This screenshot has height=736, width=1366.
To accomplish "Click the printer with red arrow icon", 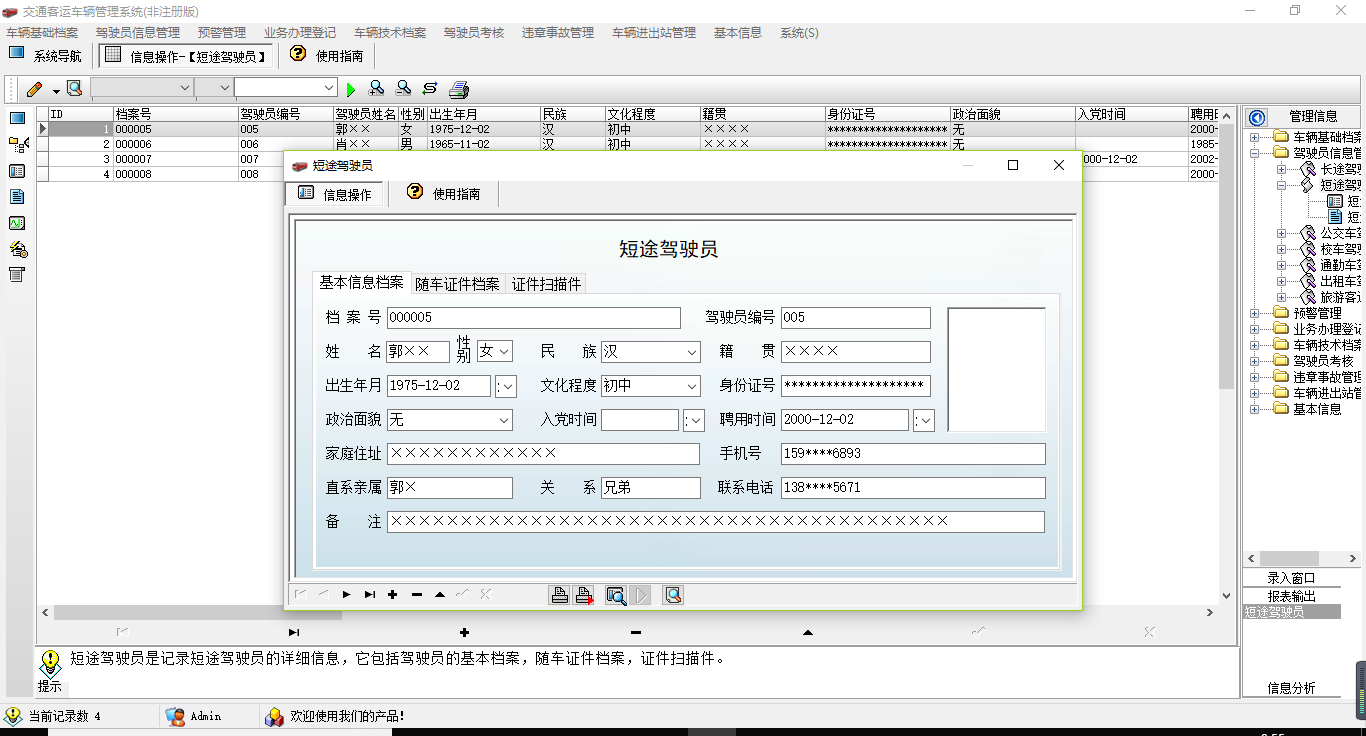I will point(585,595).
